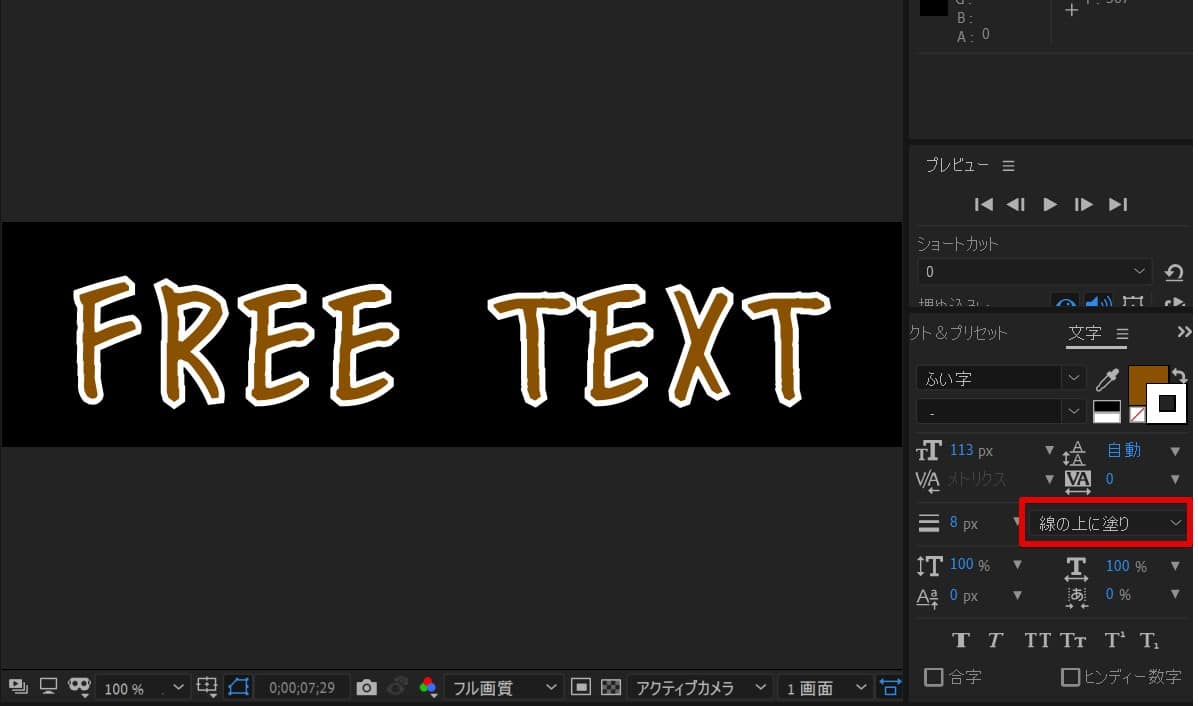
Task: Switch to the 文字 character tab
Action: coord(1085,333)
